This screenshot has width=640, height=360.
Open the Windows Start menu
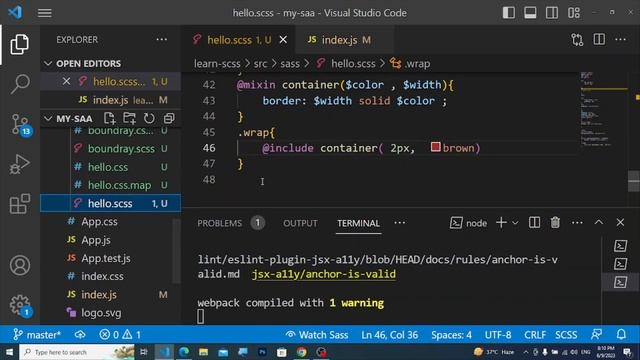(x=9, y=352)
